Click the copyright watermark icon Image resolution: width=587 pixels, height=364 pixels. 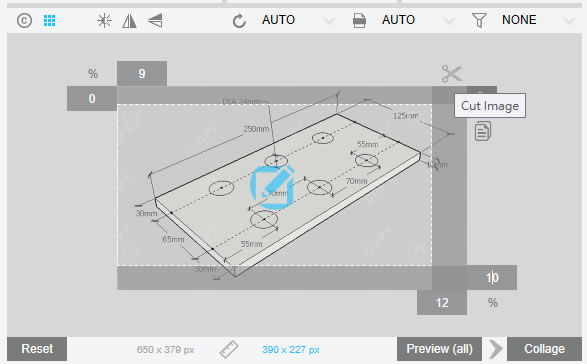[24, 20]
